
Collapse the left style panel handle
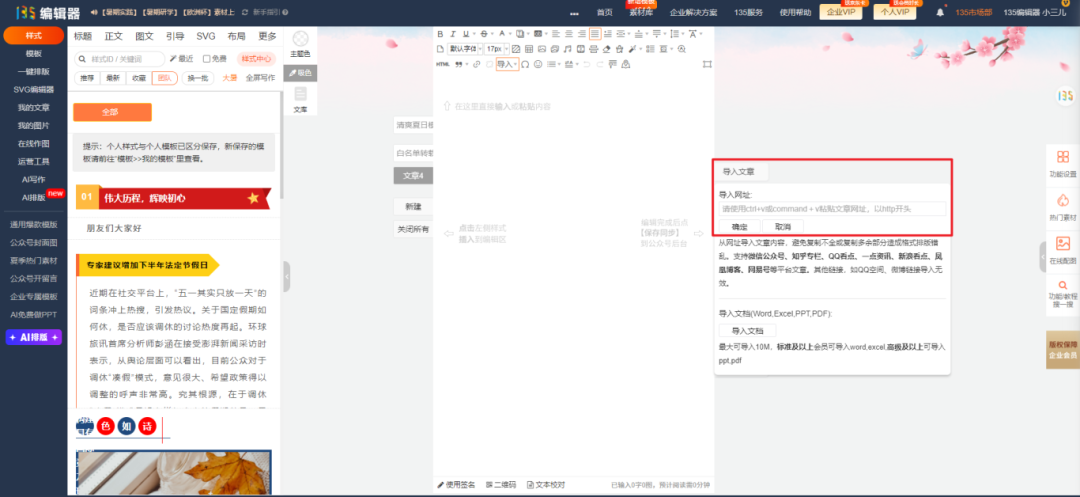[287, 277]
